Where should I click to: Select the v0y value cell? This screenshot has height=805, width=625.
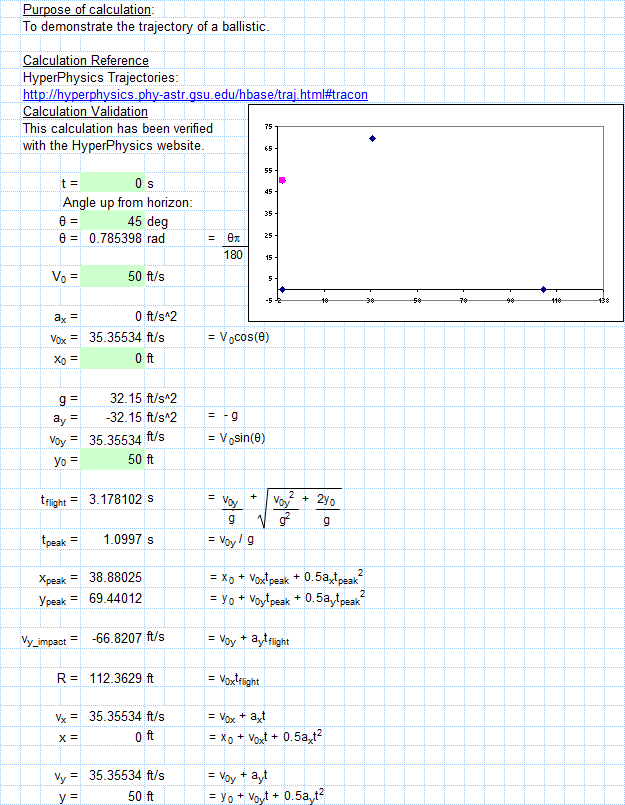pos(115,440)
